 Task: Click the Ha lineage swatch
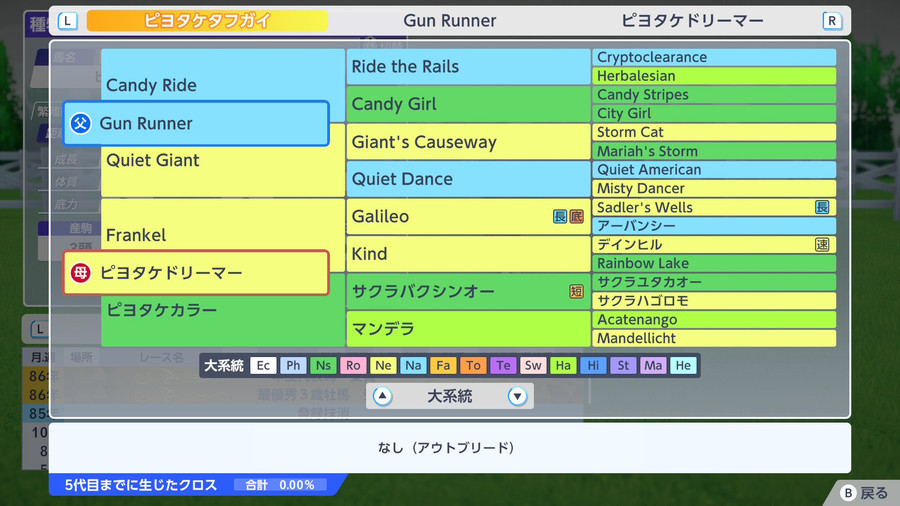563,365
